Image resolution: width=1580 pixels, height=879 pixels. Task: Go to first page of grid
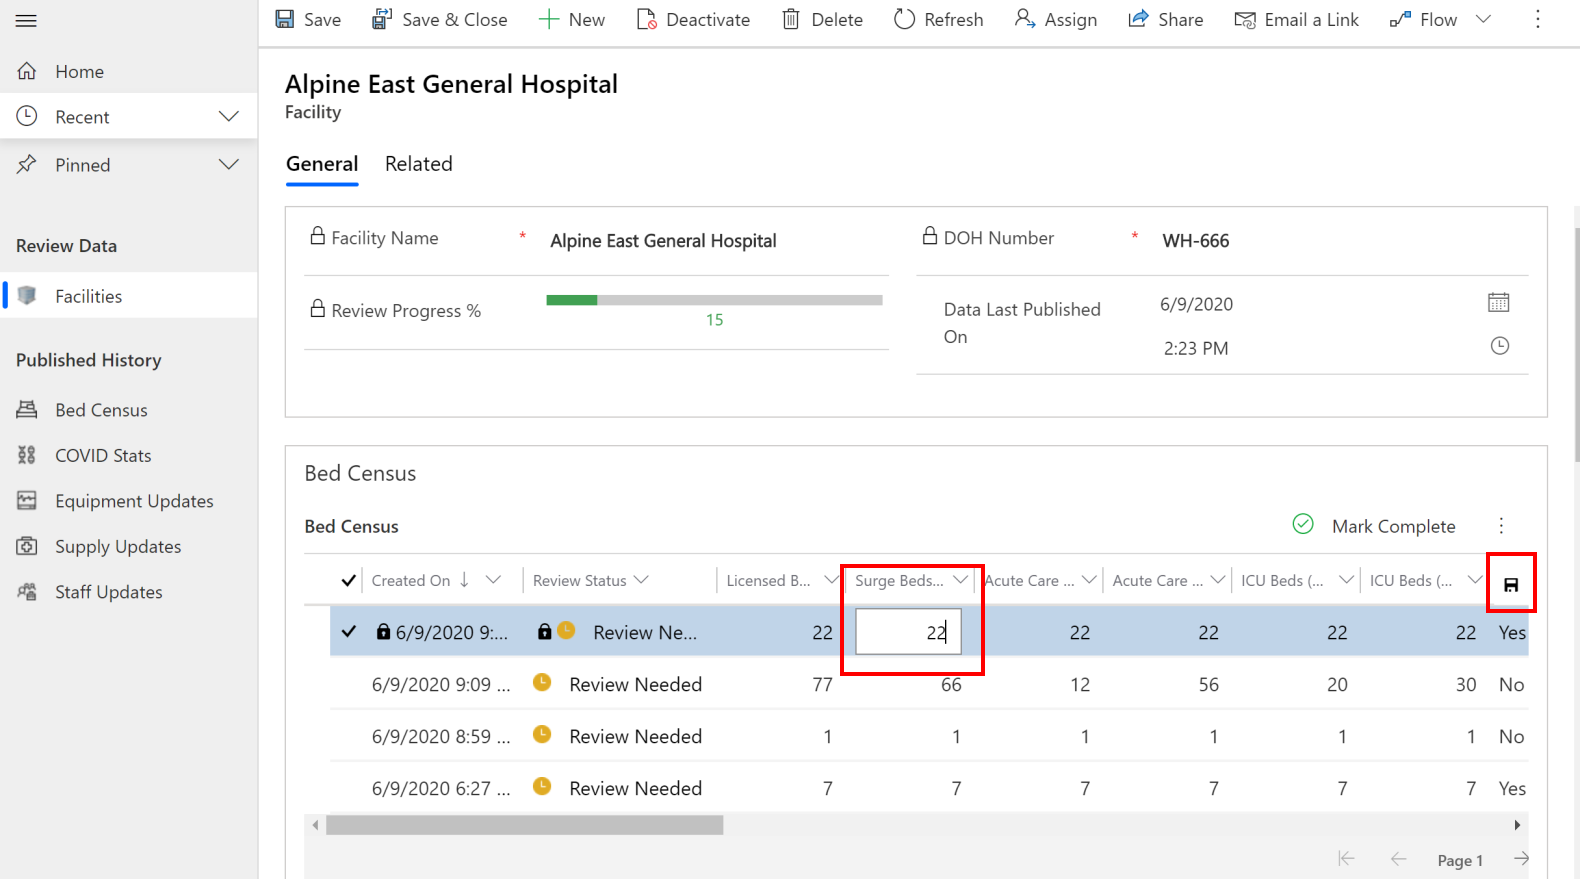click(1346, 858)
